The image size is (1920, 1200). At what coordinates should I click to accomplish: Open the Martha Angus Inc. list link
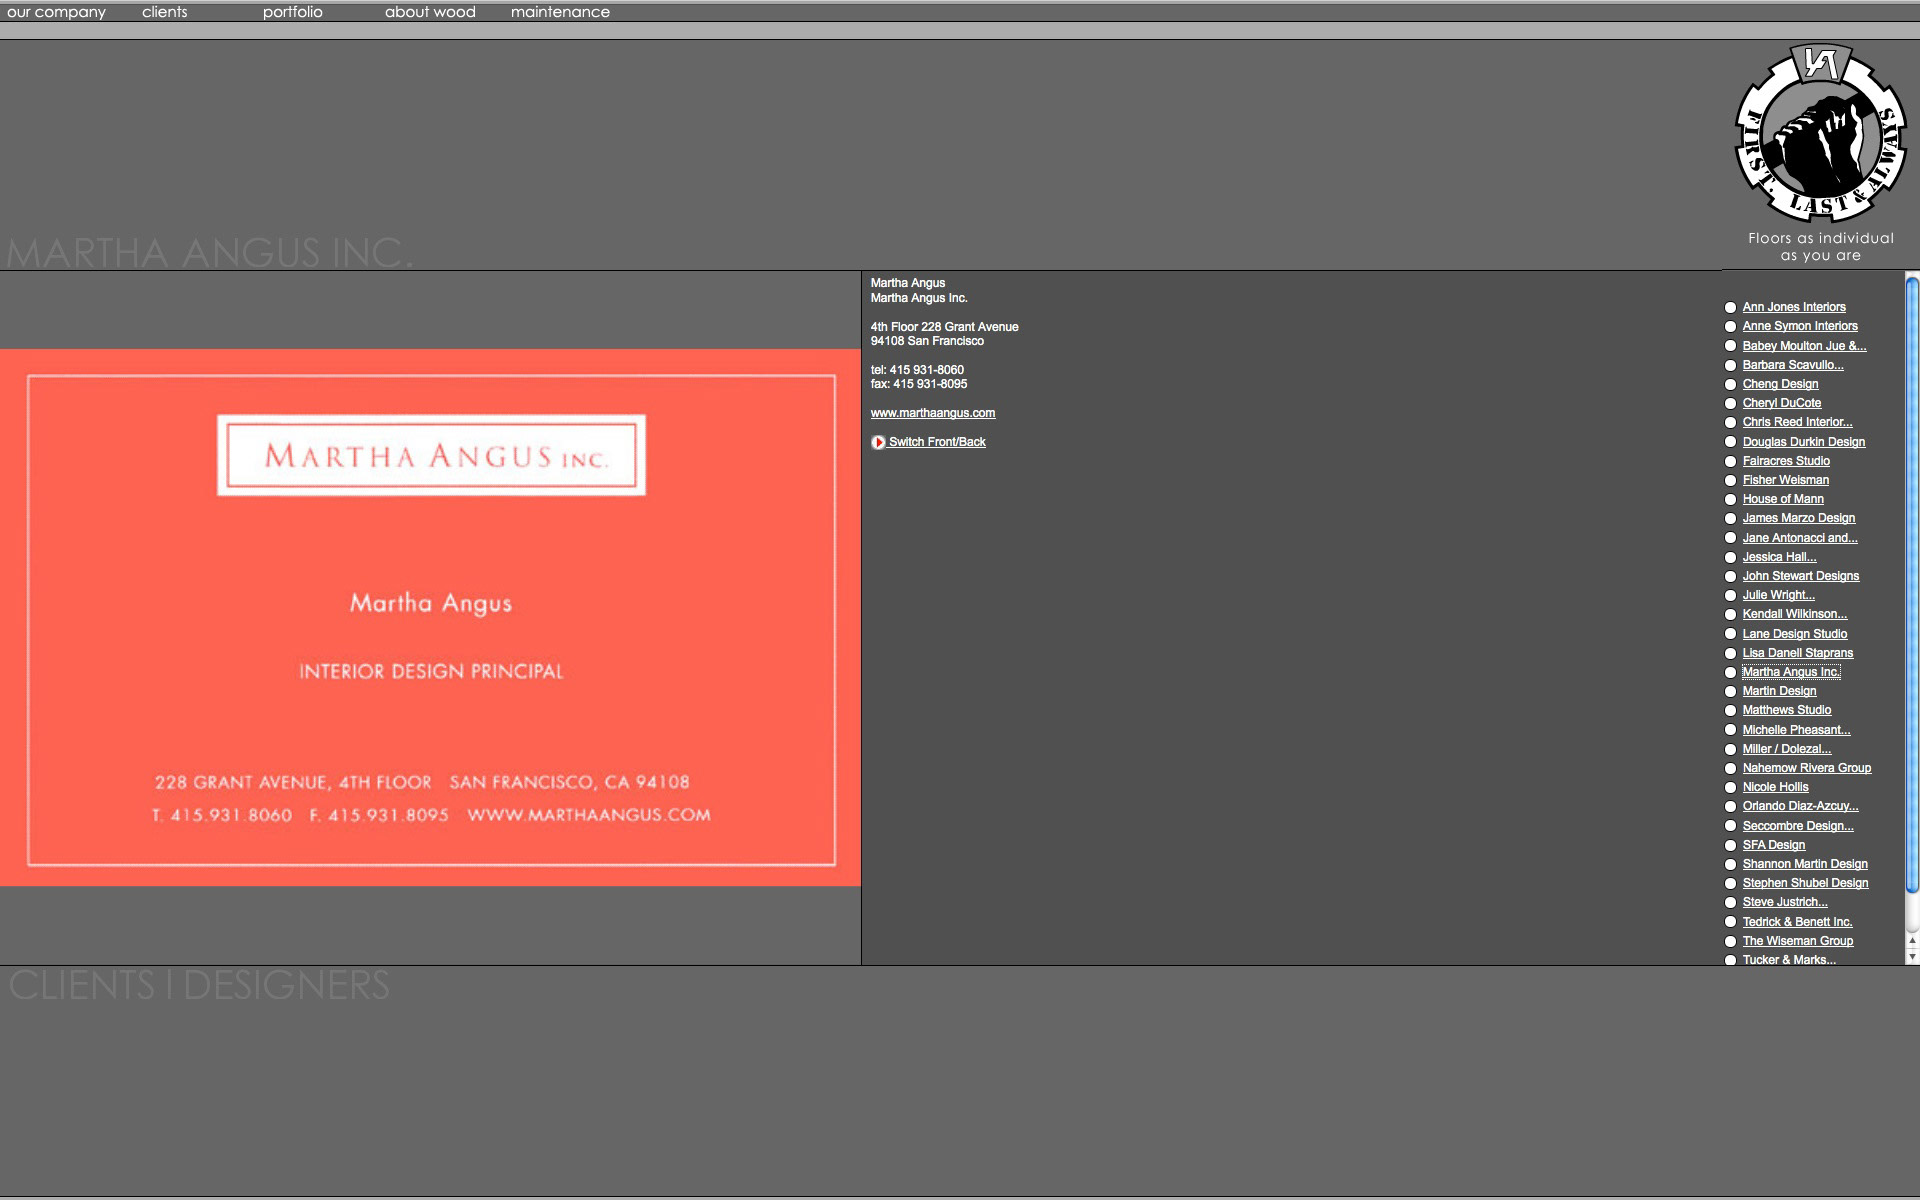[1791, 672]
